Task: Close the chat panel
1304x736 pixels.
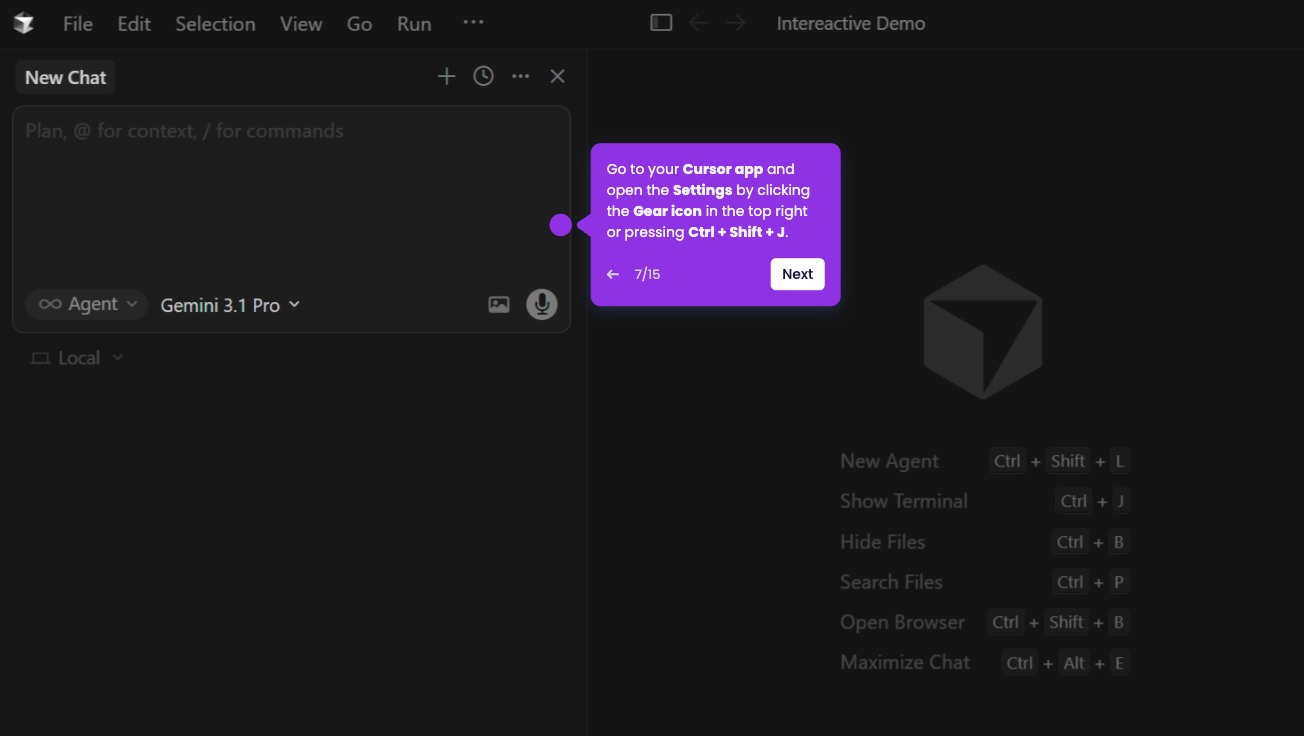Action: [x=558, y=76]
